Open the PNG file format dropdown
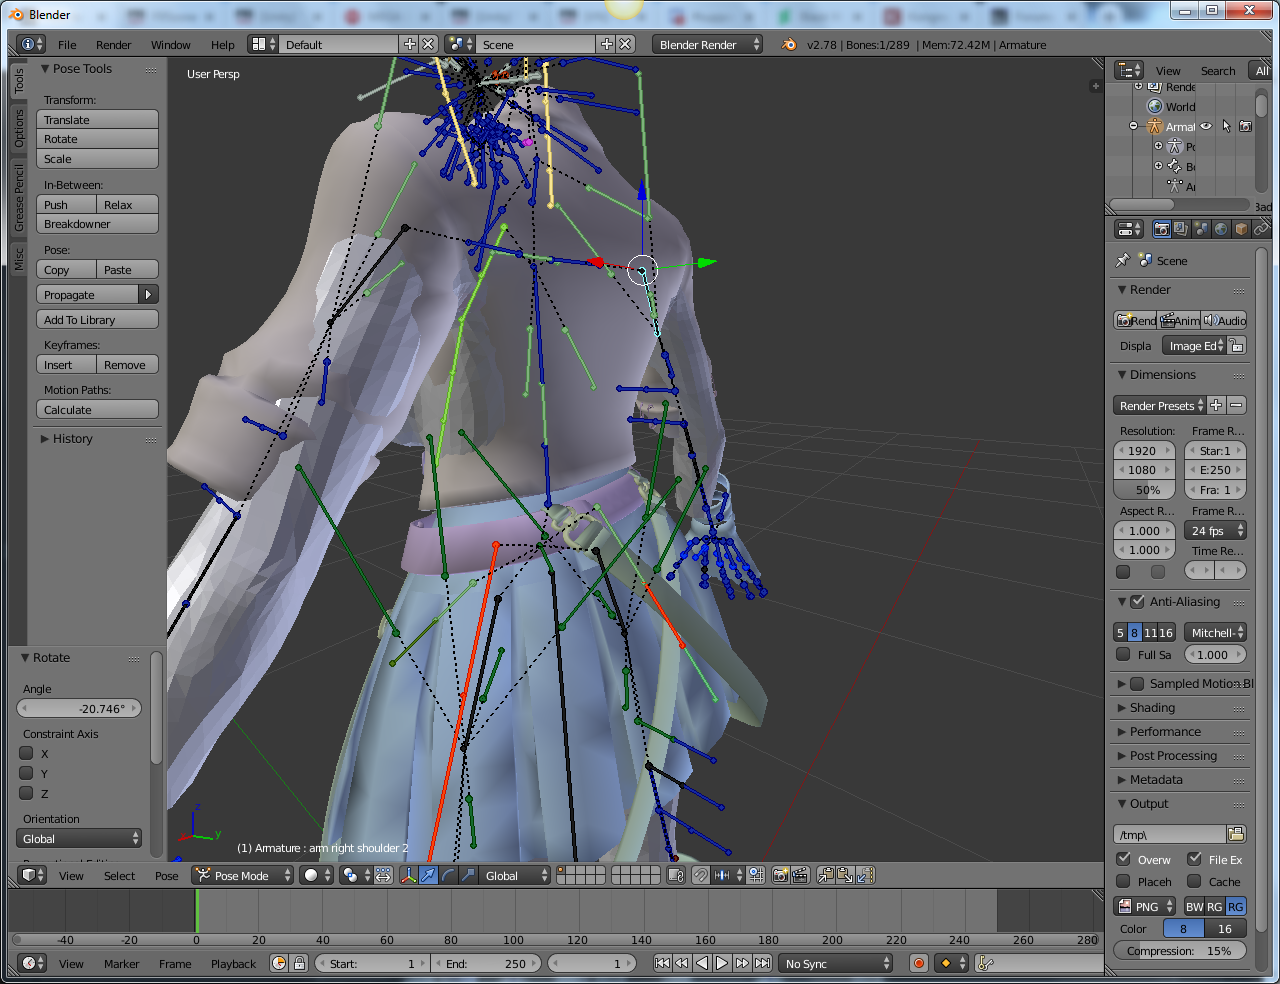1280x984 pixels. pos(1145,906)
